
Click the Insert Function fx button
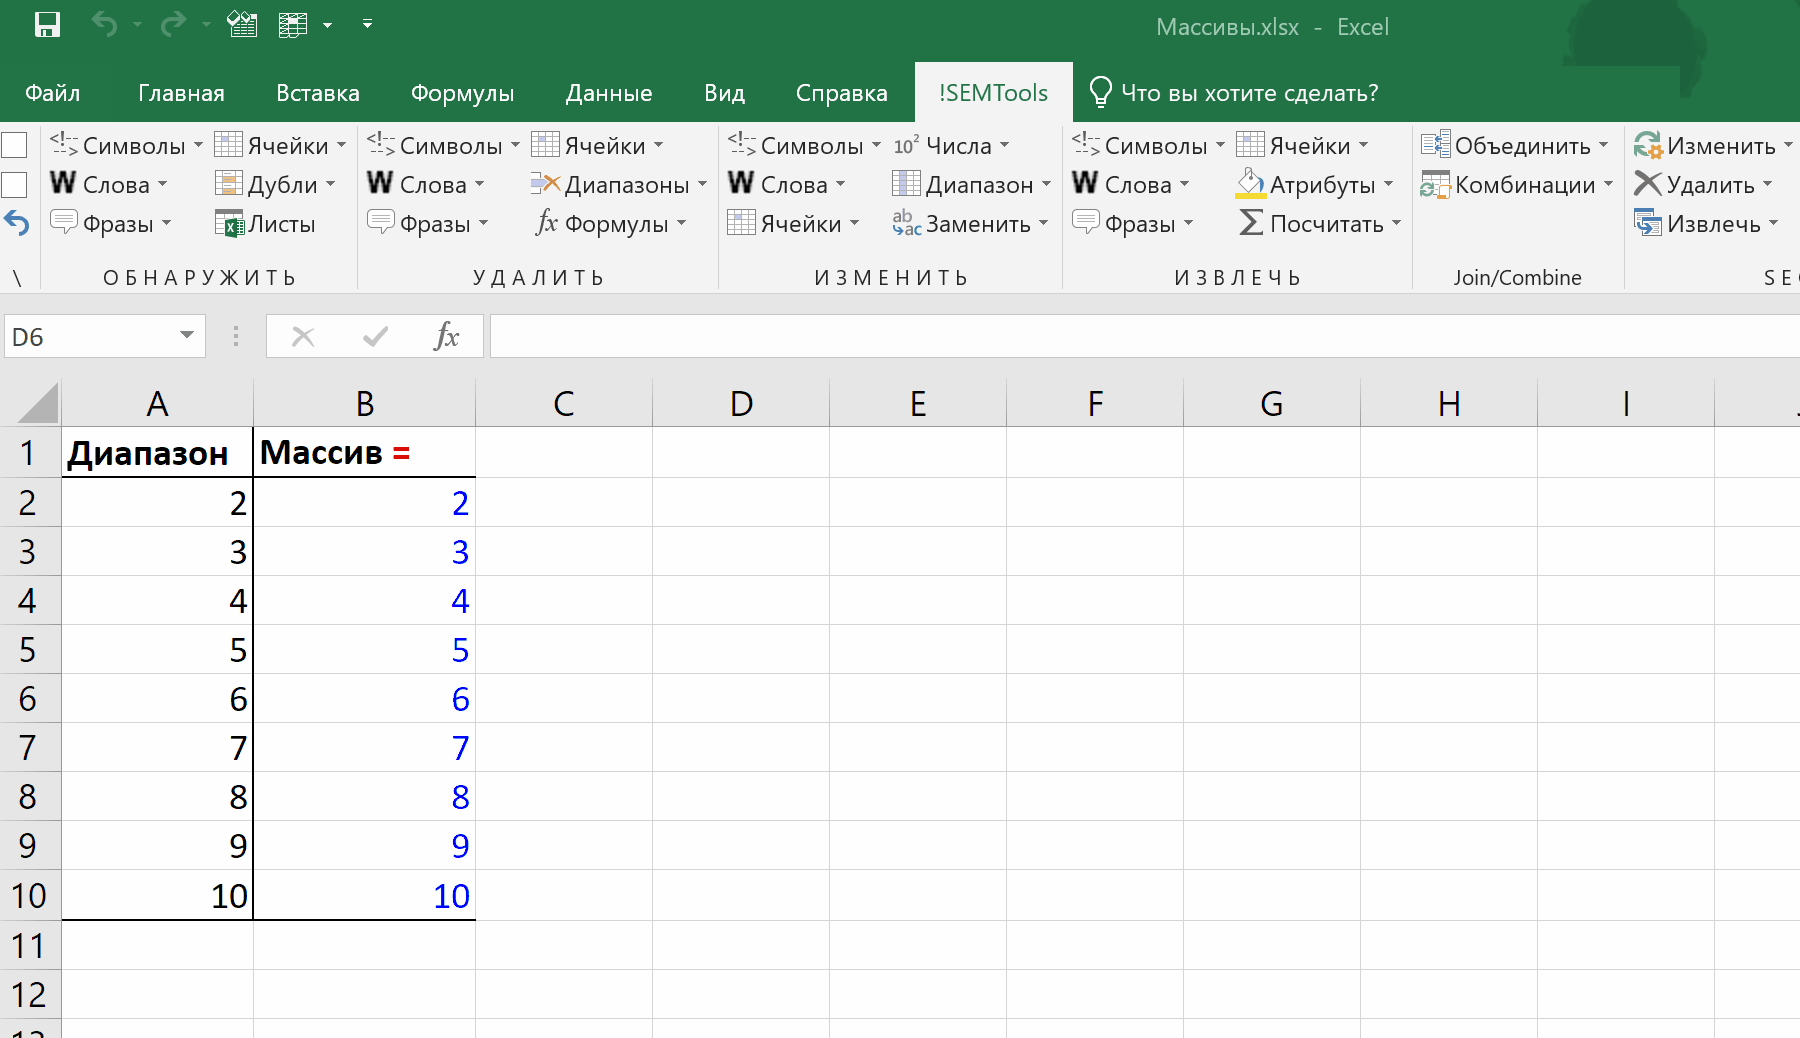tap(447, 337)
